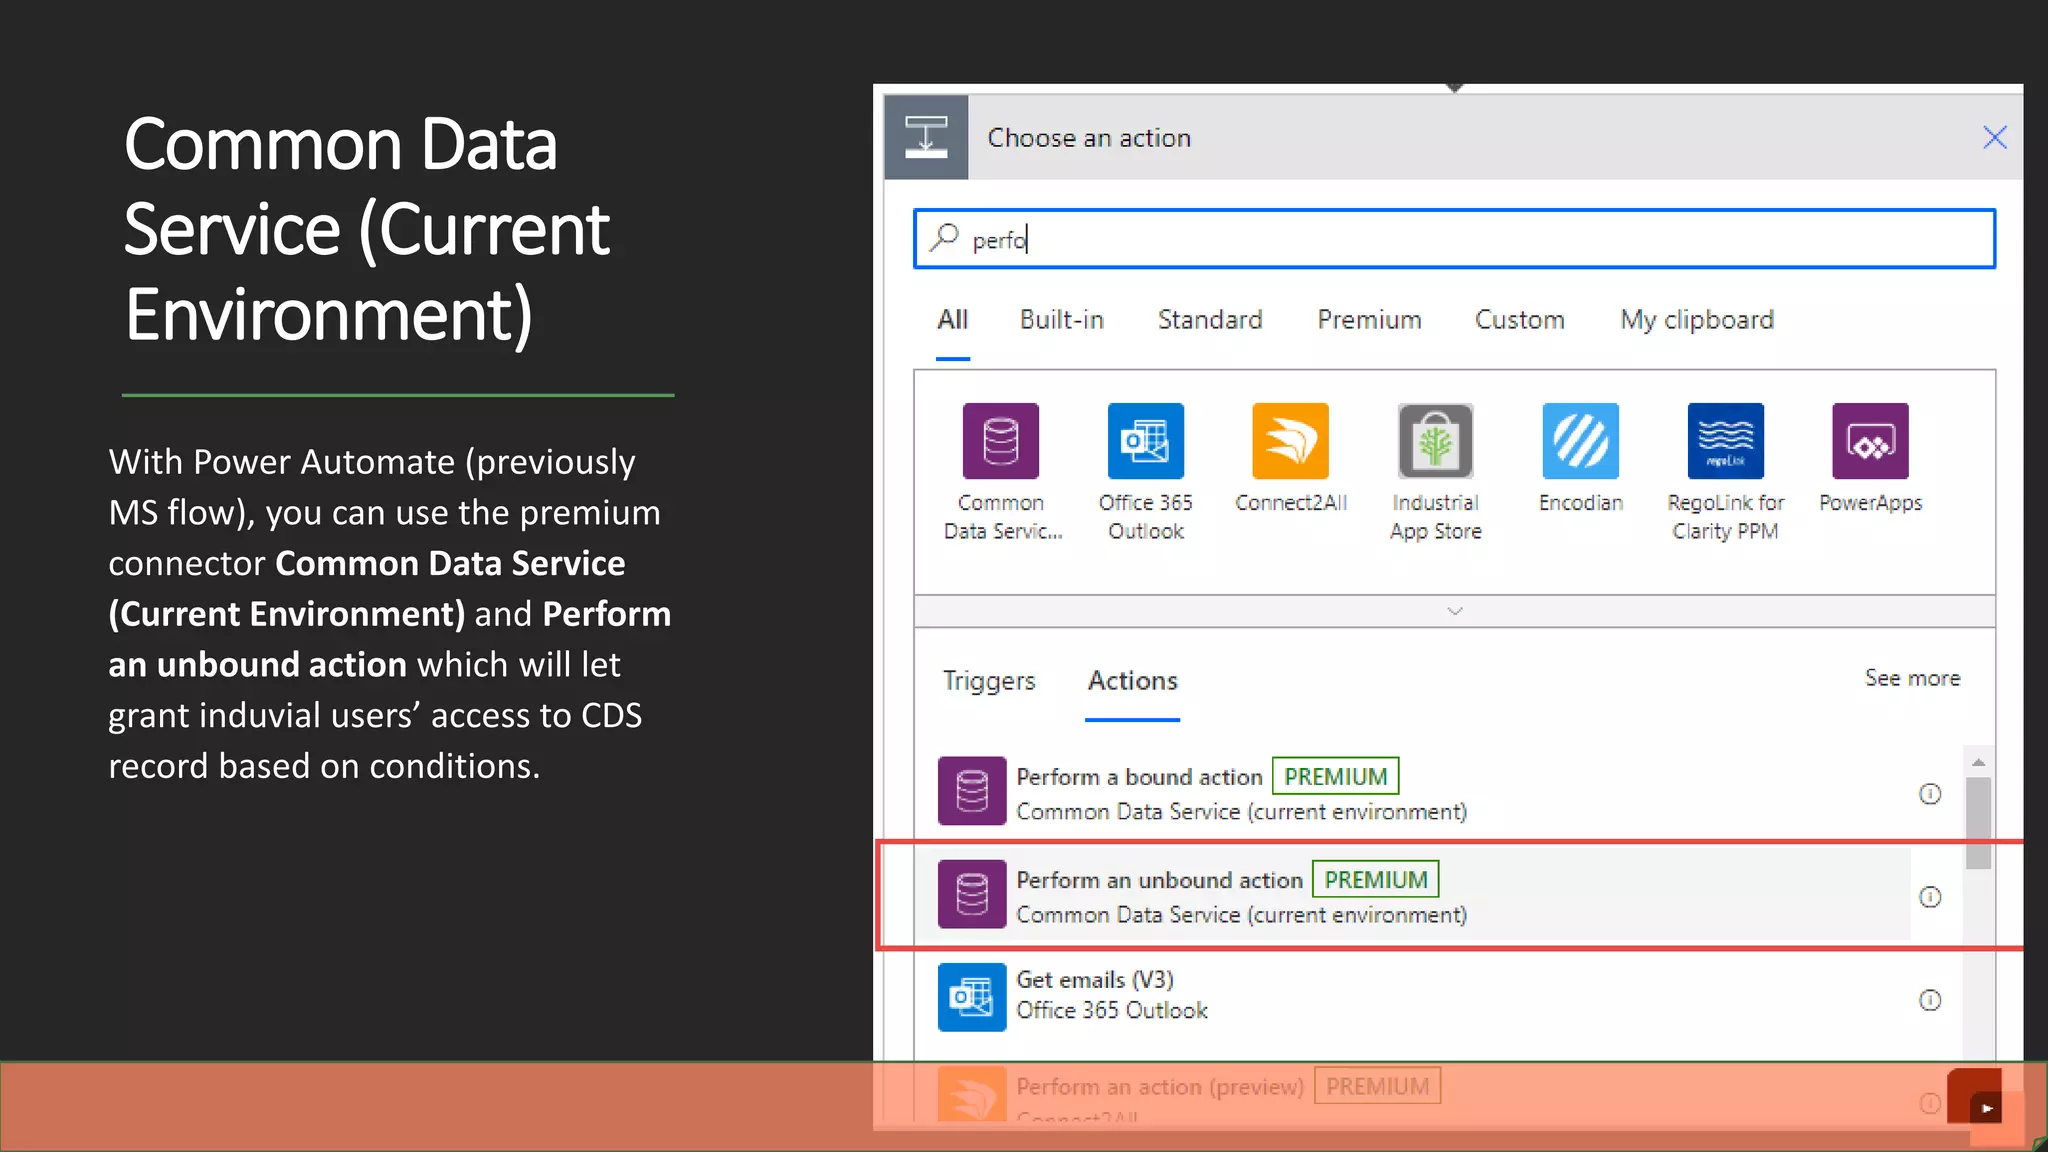
Task: Expand the connectors list chevron
Action: (1455, 611)
